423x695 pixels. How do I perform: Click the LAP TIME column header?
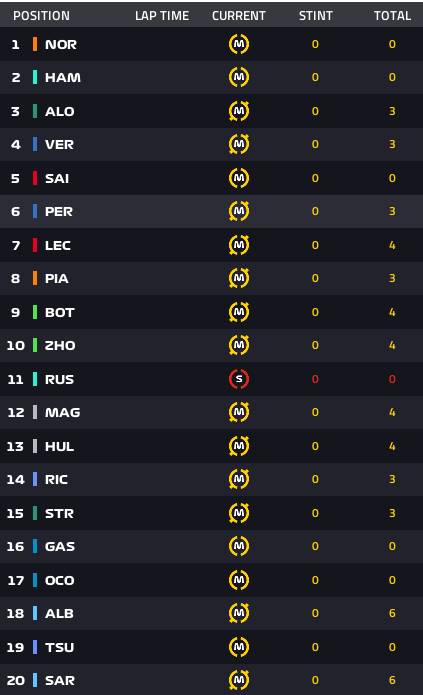point(162,16)
